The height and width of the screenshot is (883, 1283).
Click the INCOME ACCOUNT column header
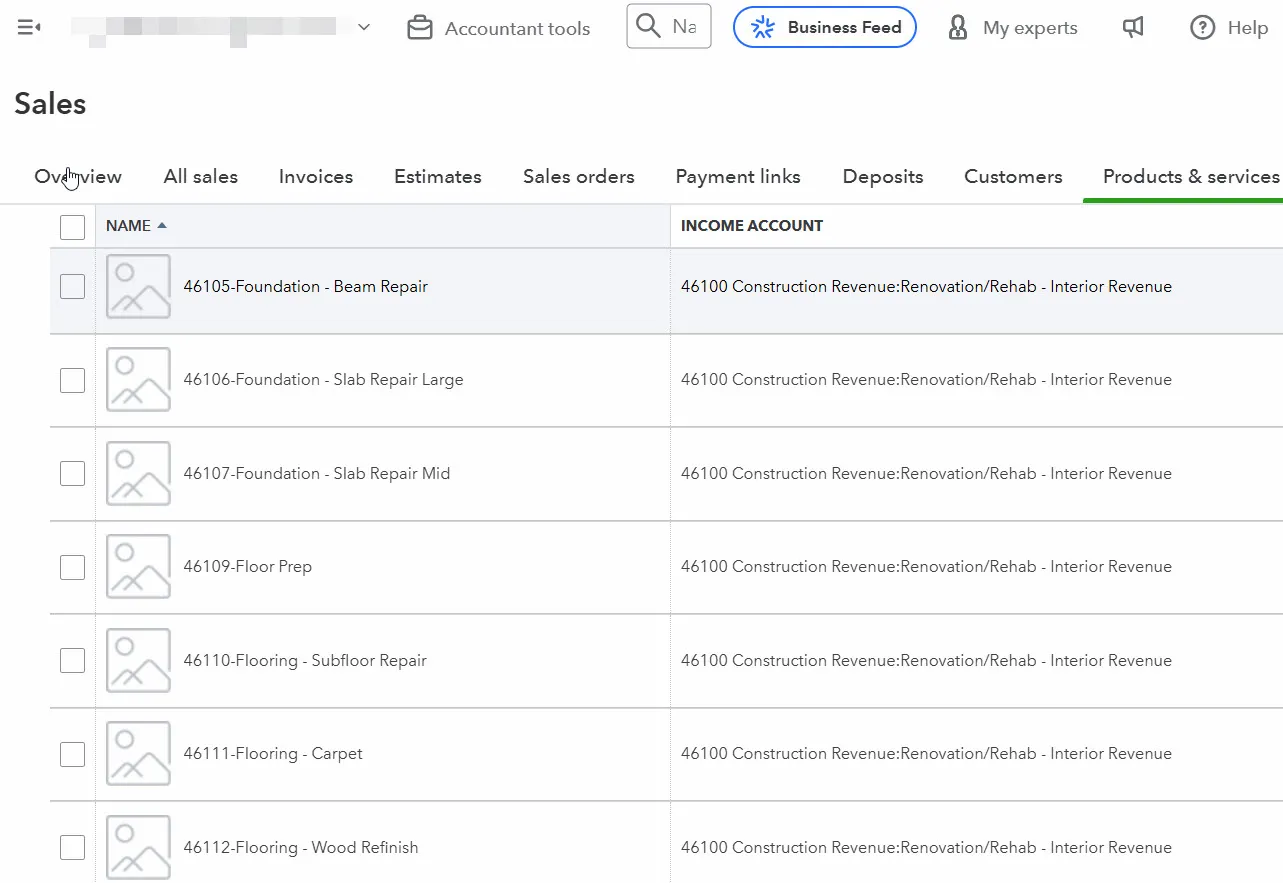751,226
